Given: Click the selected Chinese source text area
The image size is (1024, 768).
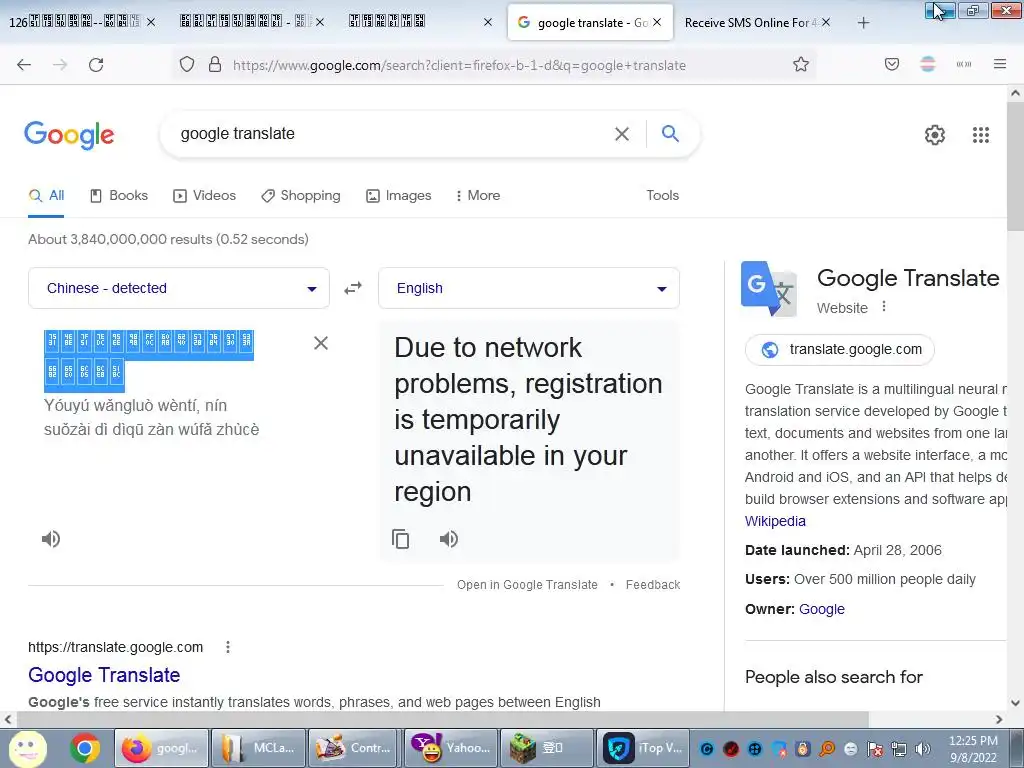Looking at the screenshot, I should coord(149,361).
